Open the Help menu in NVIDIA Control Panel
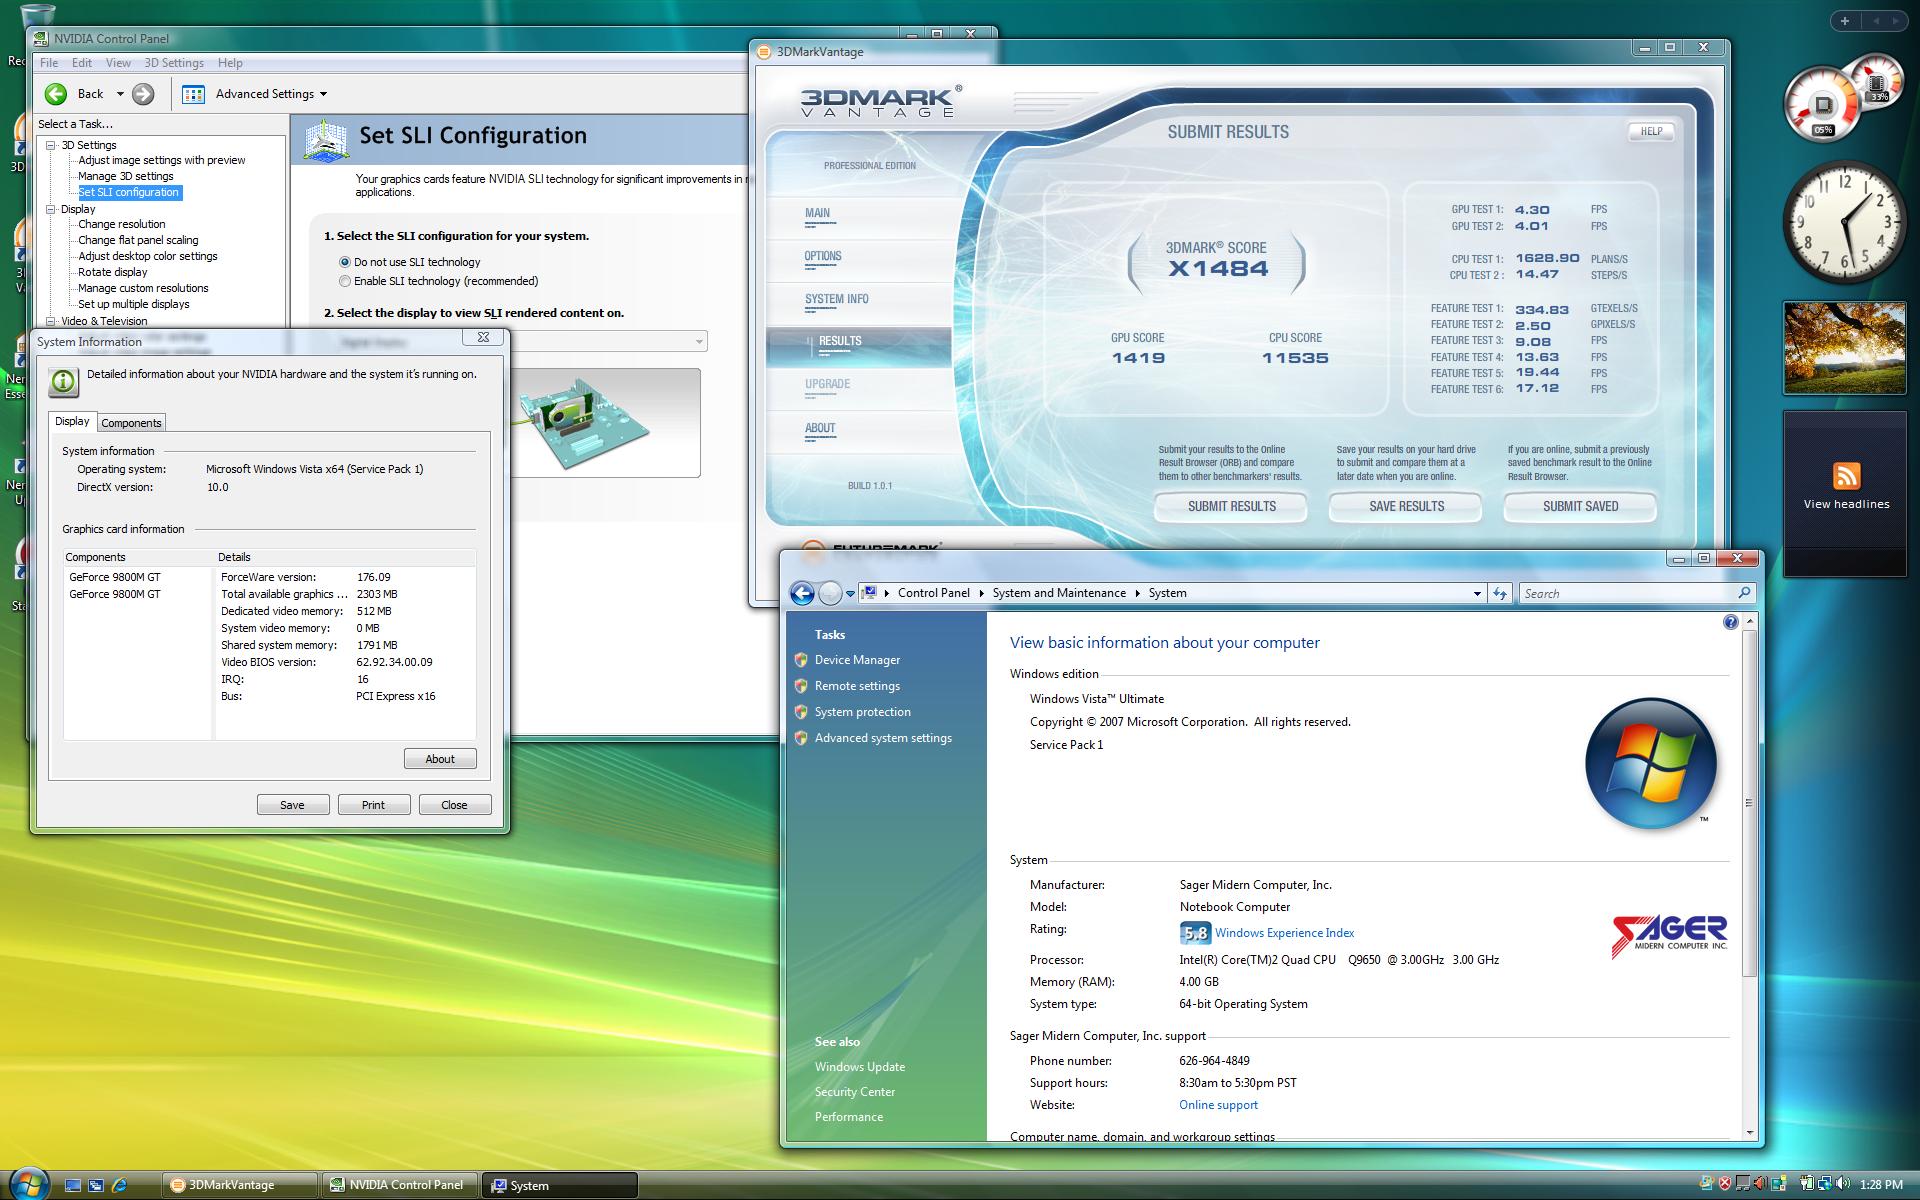Image resolution: width=1920 pixels, height=1200 pixels. [230, 63]
